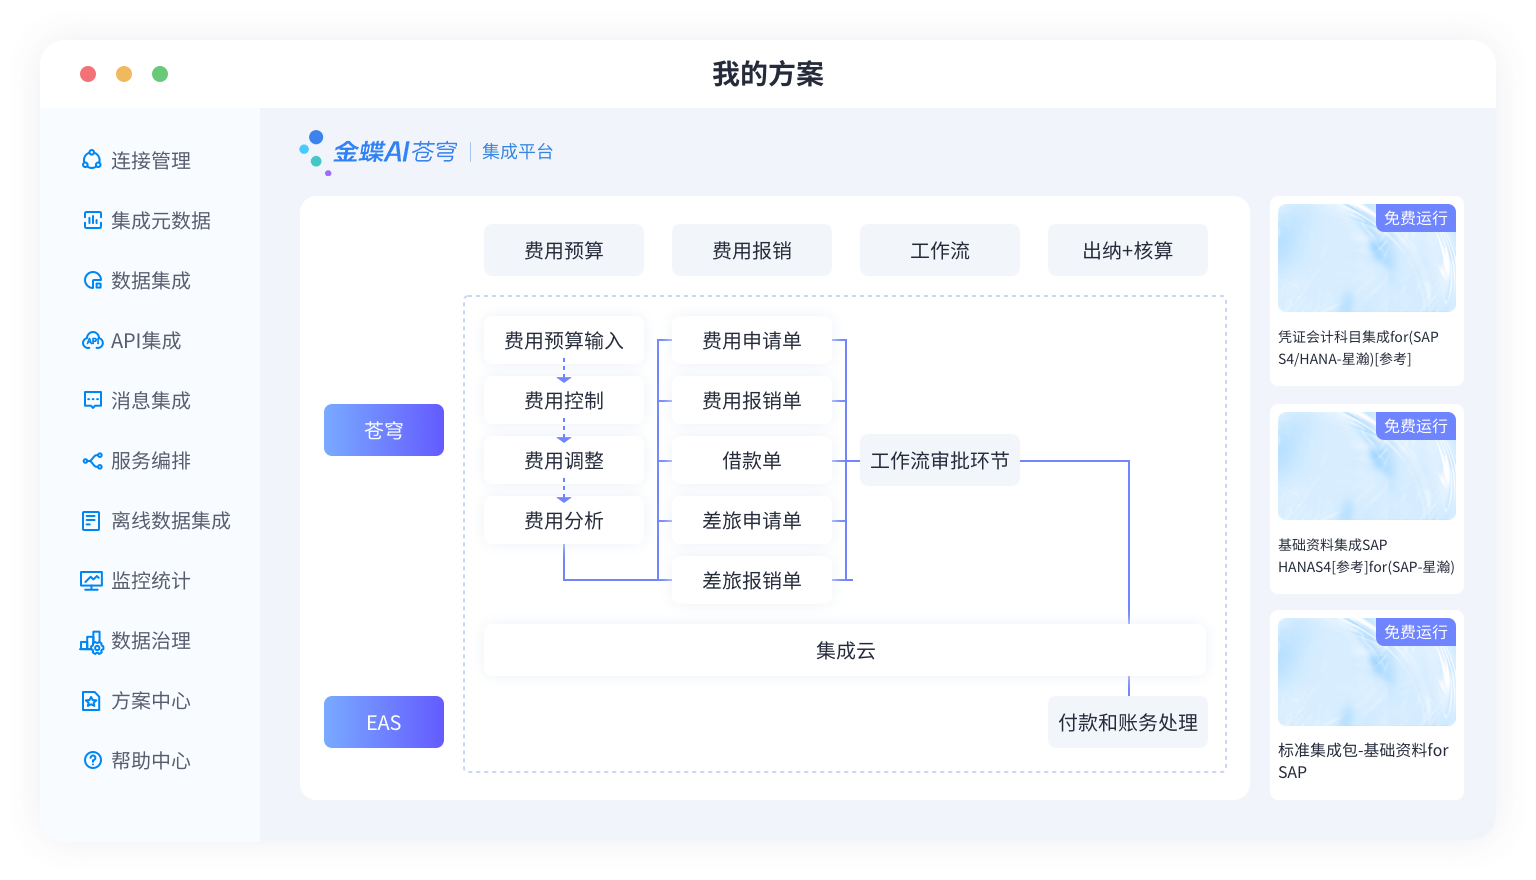The height and width of the screenshot is (880, 1536).
Task: Open 帮助中心 in the sidebar
Action: [150, 760]
